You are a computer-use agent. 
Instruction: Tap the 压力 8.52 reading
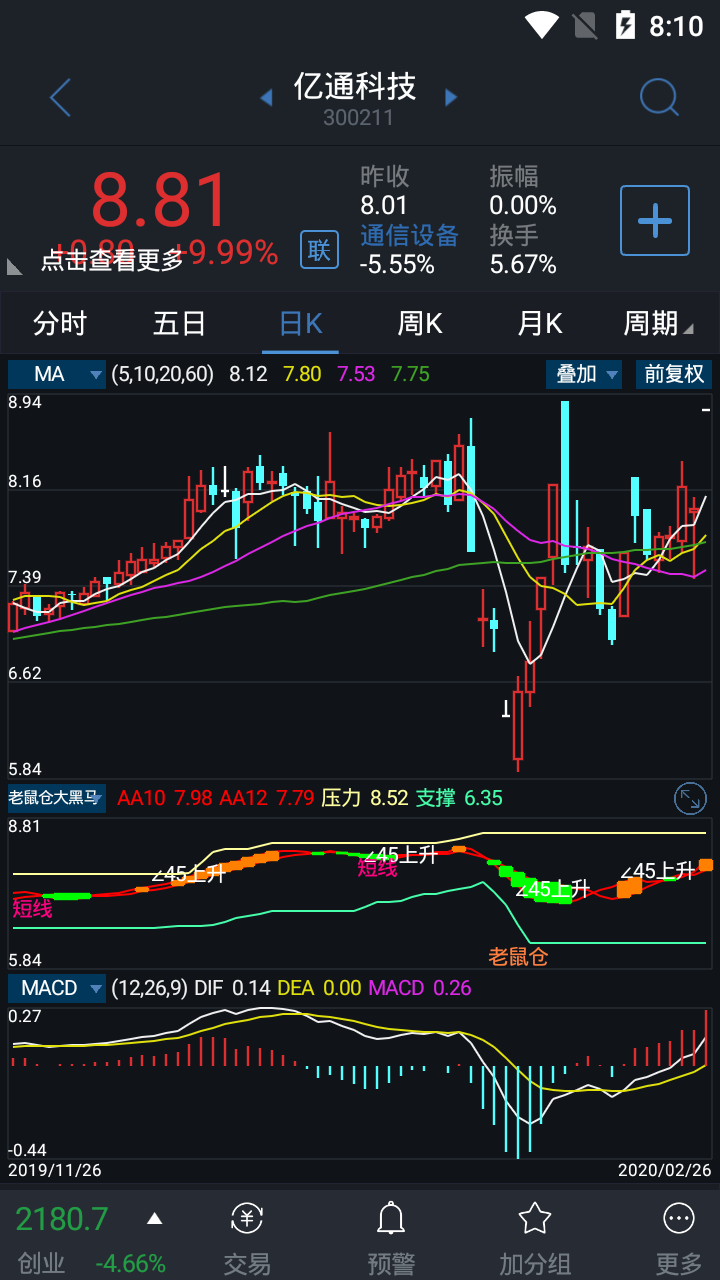(365, 798)
